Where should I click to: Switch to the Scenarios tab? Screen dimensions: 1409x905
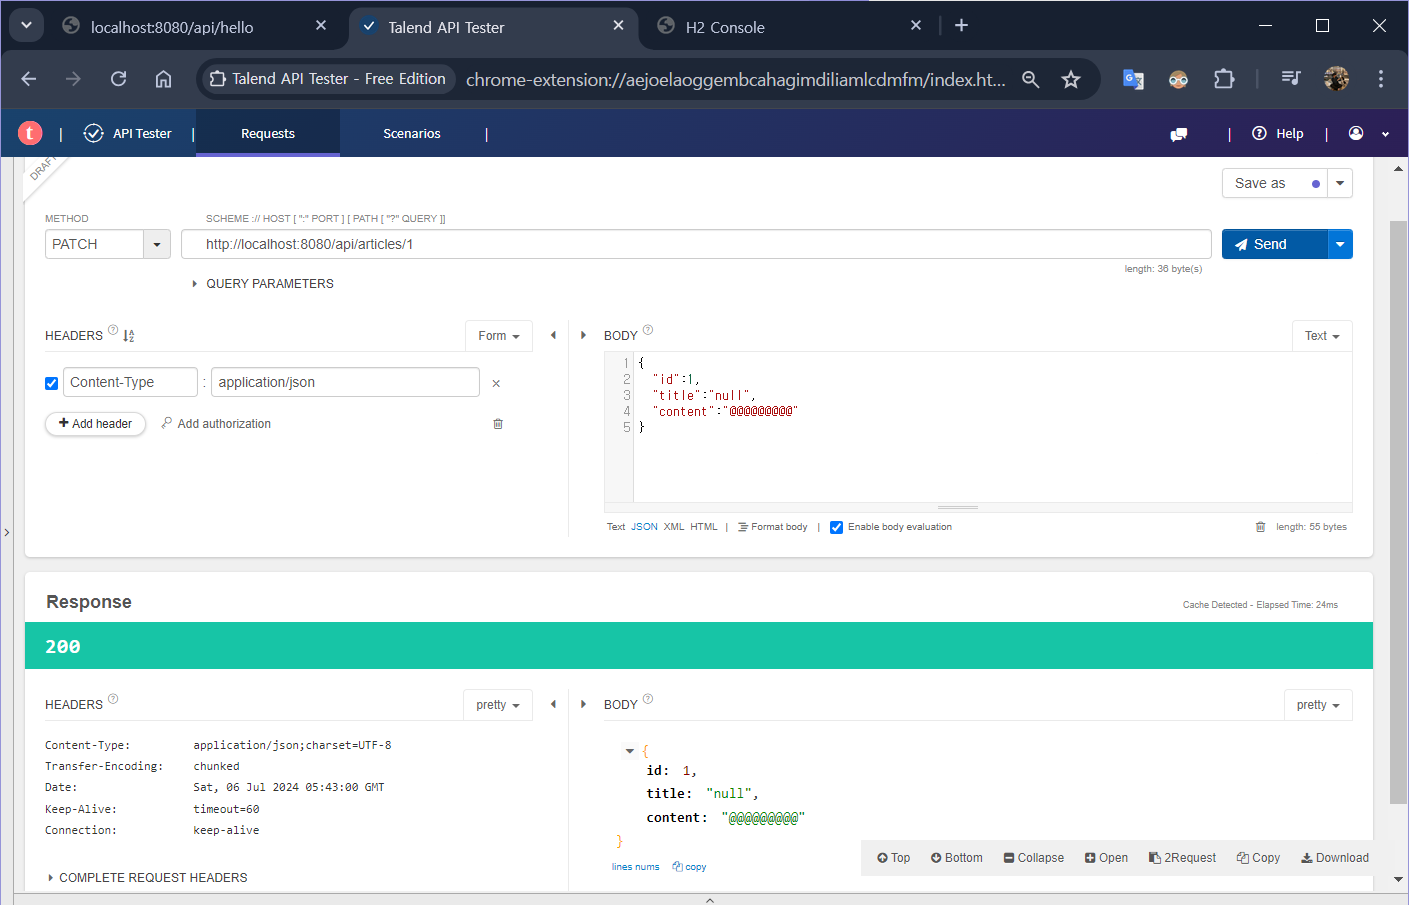[x=412, y=133]
